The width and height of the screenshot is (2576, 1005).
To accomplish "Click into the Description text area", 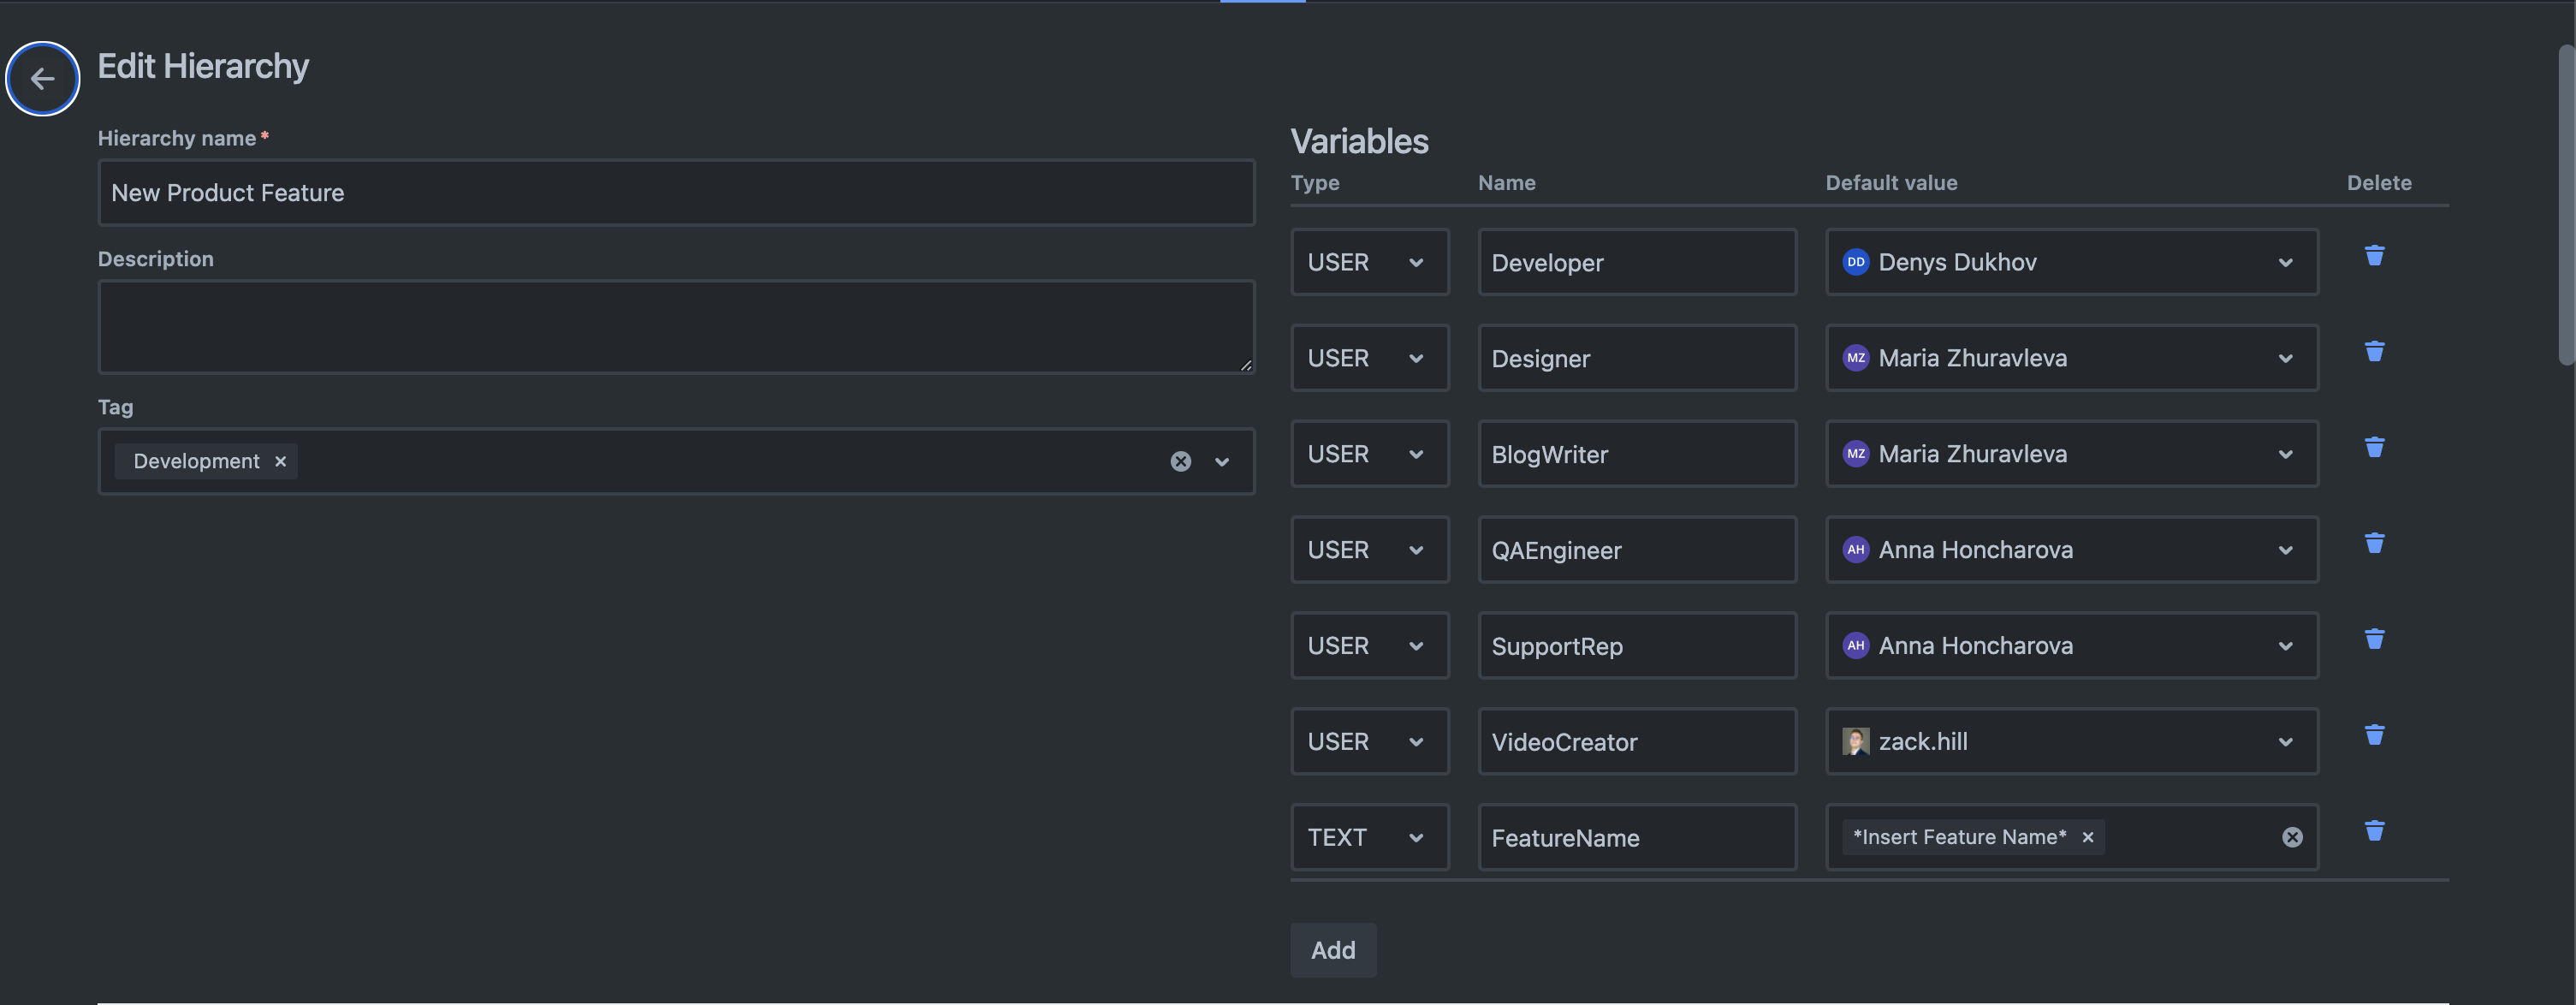I will tap(675, 327).
